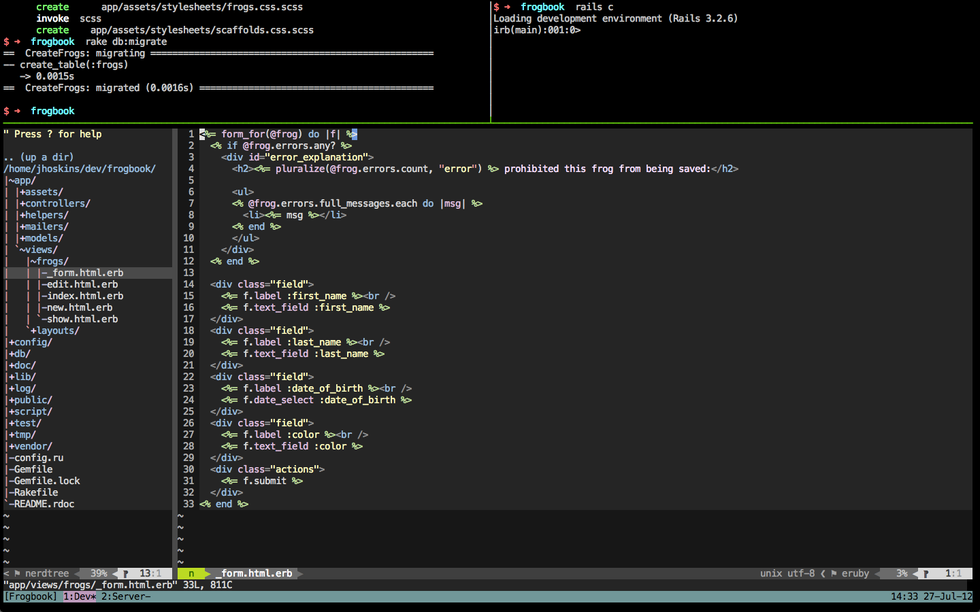Viewport: 980px width, 612px height.
Task: Expand the config/ directory
Action: coord(31,342)
